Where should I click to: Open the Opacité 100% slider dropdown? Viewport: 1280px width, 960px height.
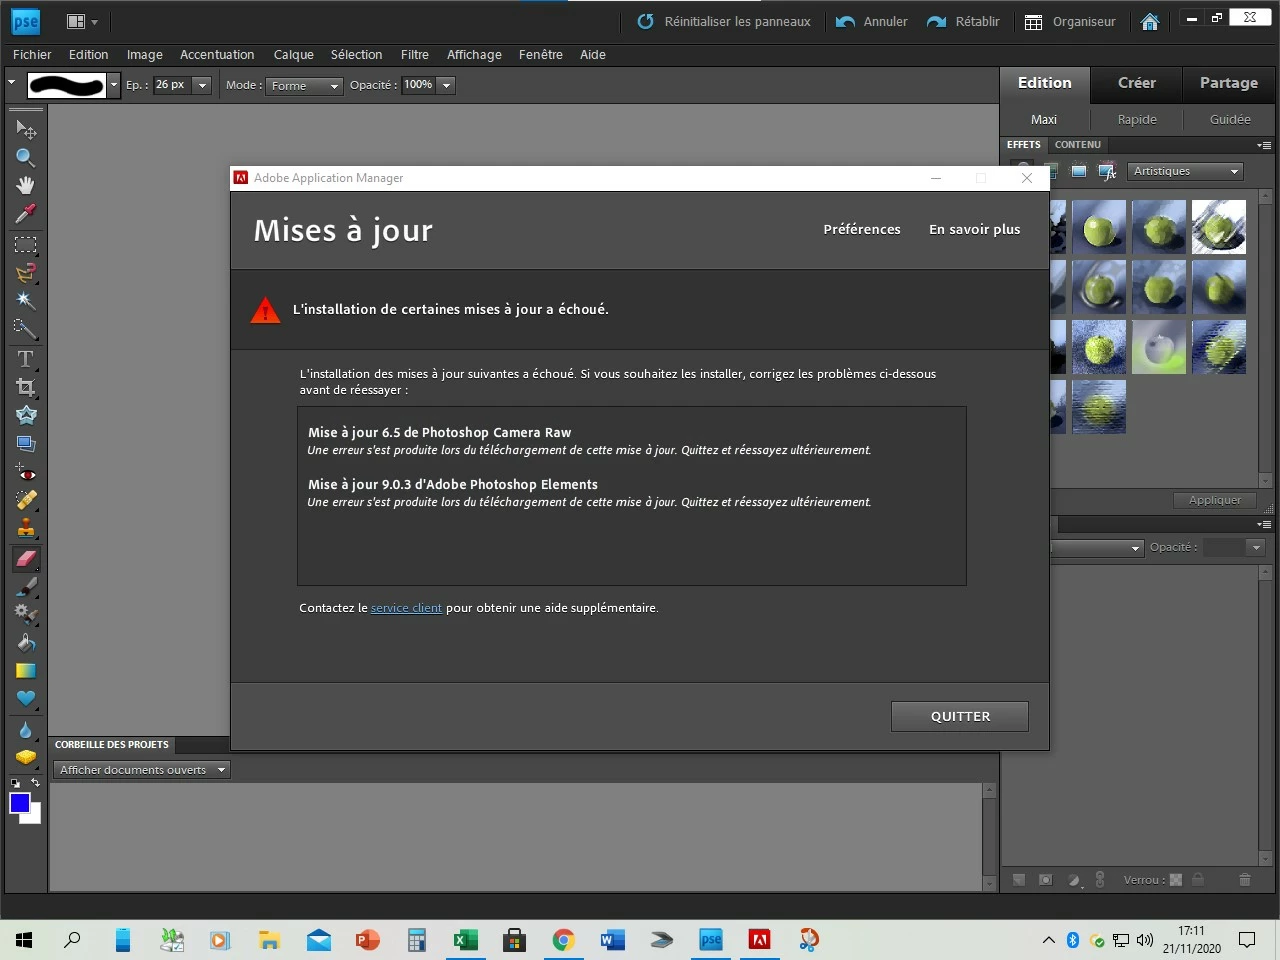[x=447, y=85]
